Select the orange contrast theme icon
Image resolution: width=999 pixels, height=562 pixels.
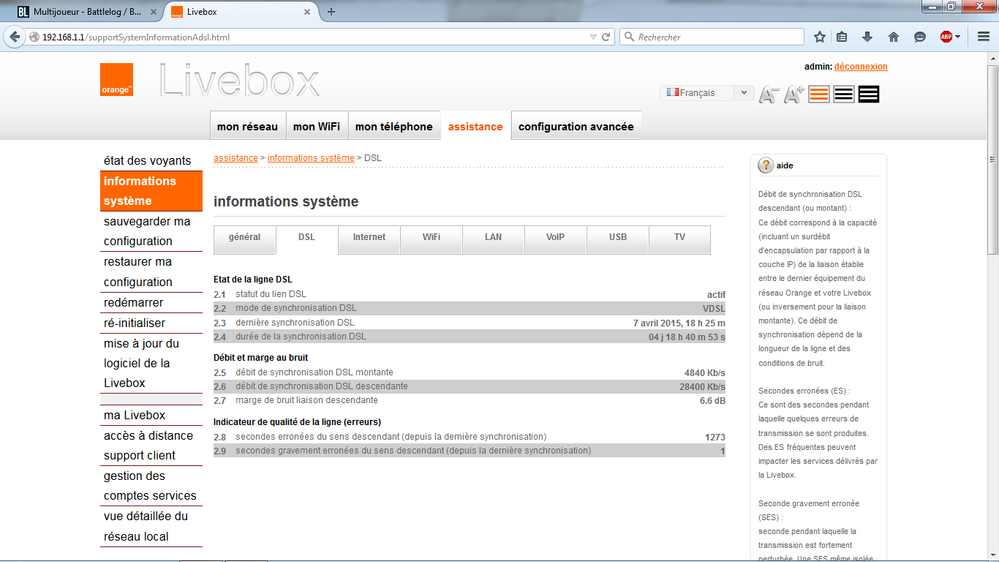pyautogui.click(x=819, y=94)
